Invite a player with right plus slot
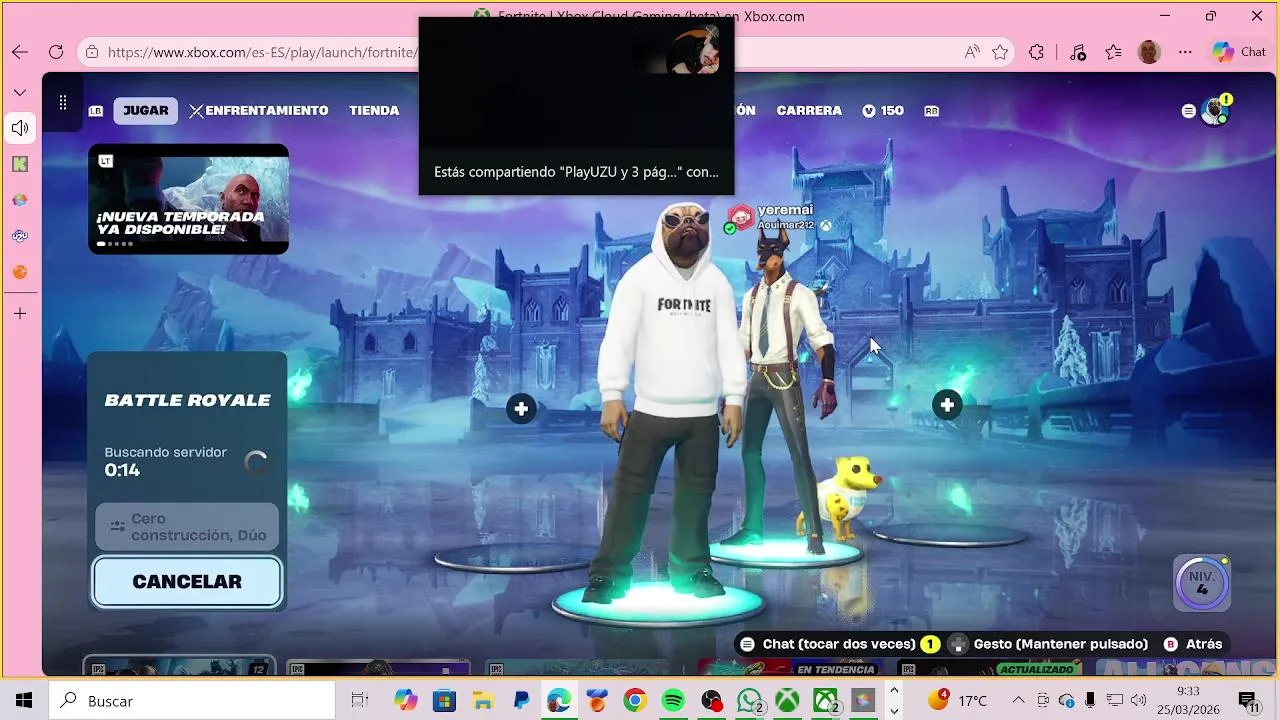 pyautogui.click(x=947, y=405)
